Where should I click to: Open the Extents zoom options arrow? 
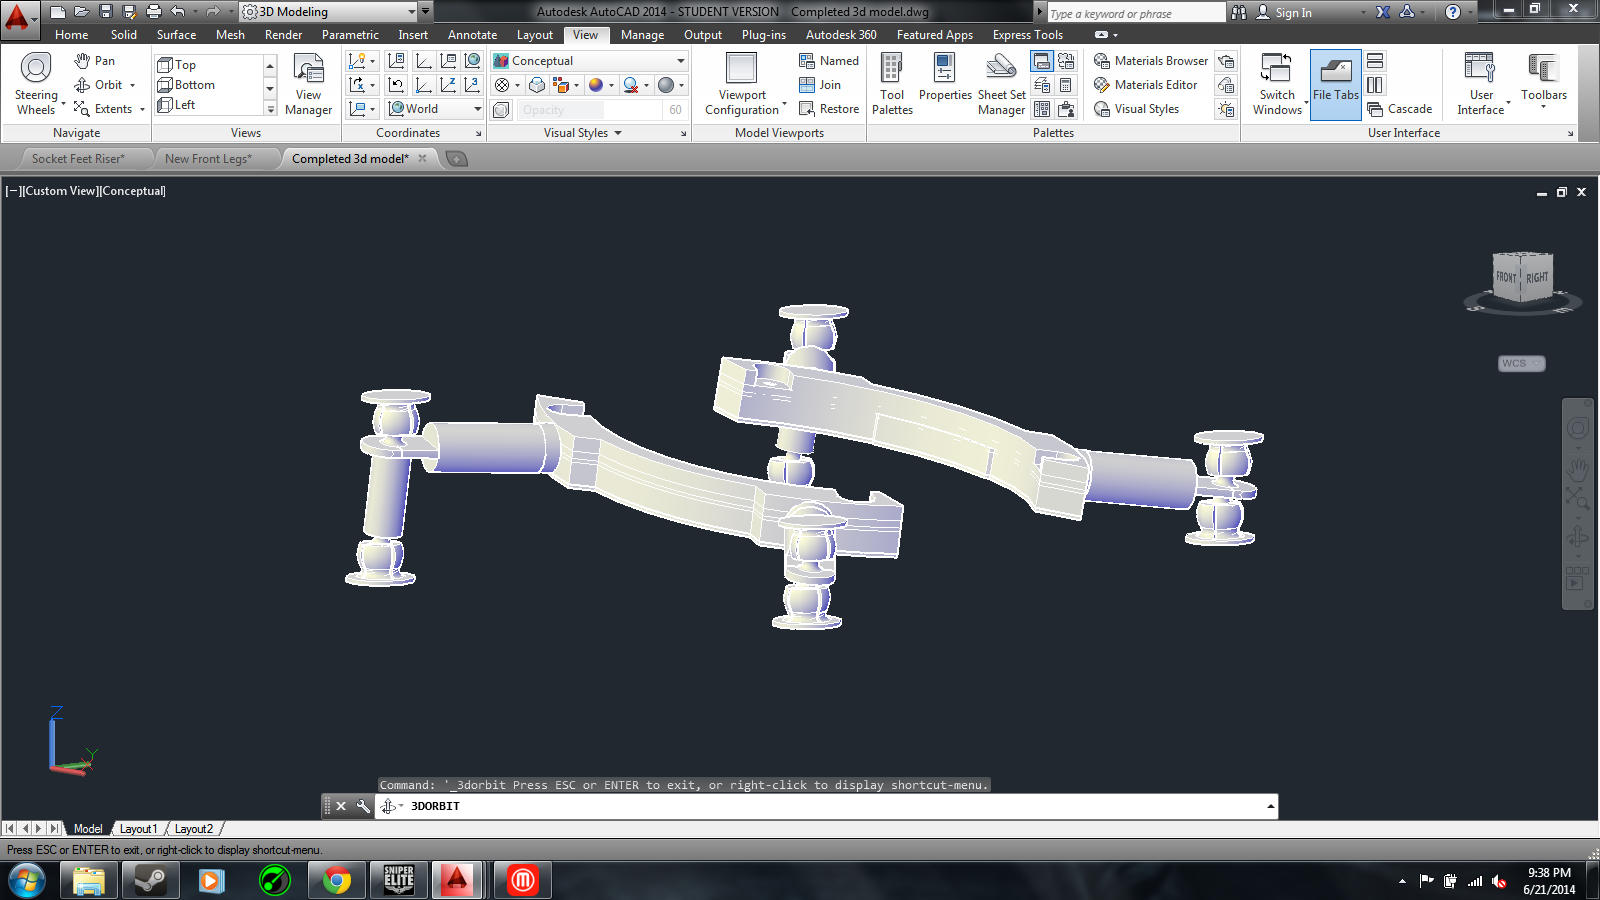[x=142, y=109]
